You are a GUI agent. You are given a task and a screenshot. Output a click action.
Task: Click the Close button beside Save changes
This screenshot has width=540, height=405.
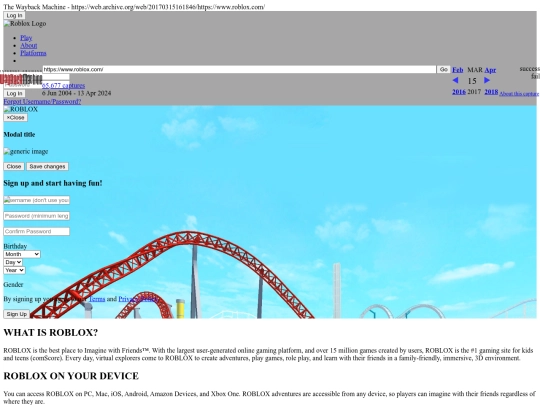click(x=14, y=167)
